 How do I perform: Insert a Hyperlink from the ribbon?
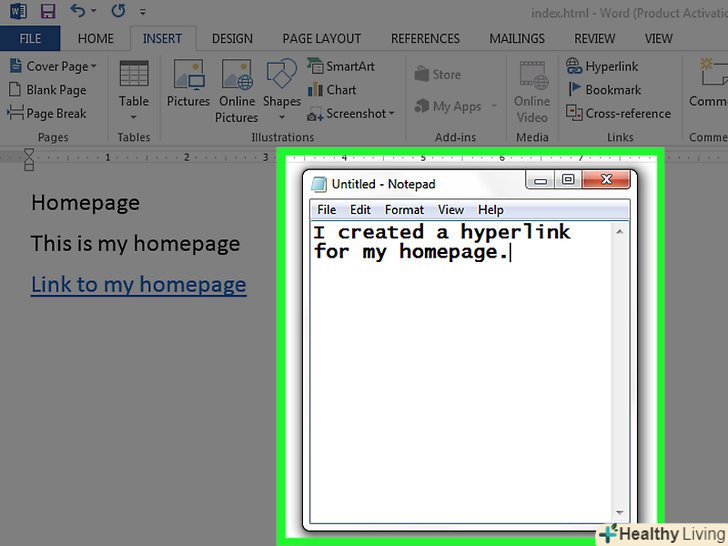(602, 66)
